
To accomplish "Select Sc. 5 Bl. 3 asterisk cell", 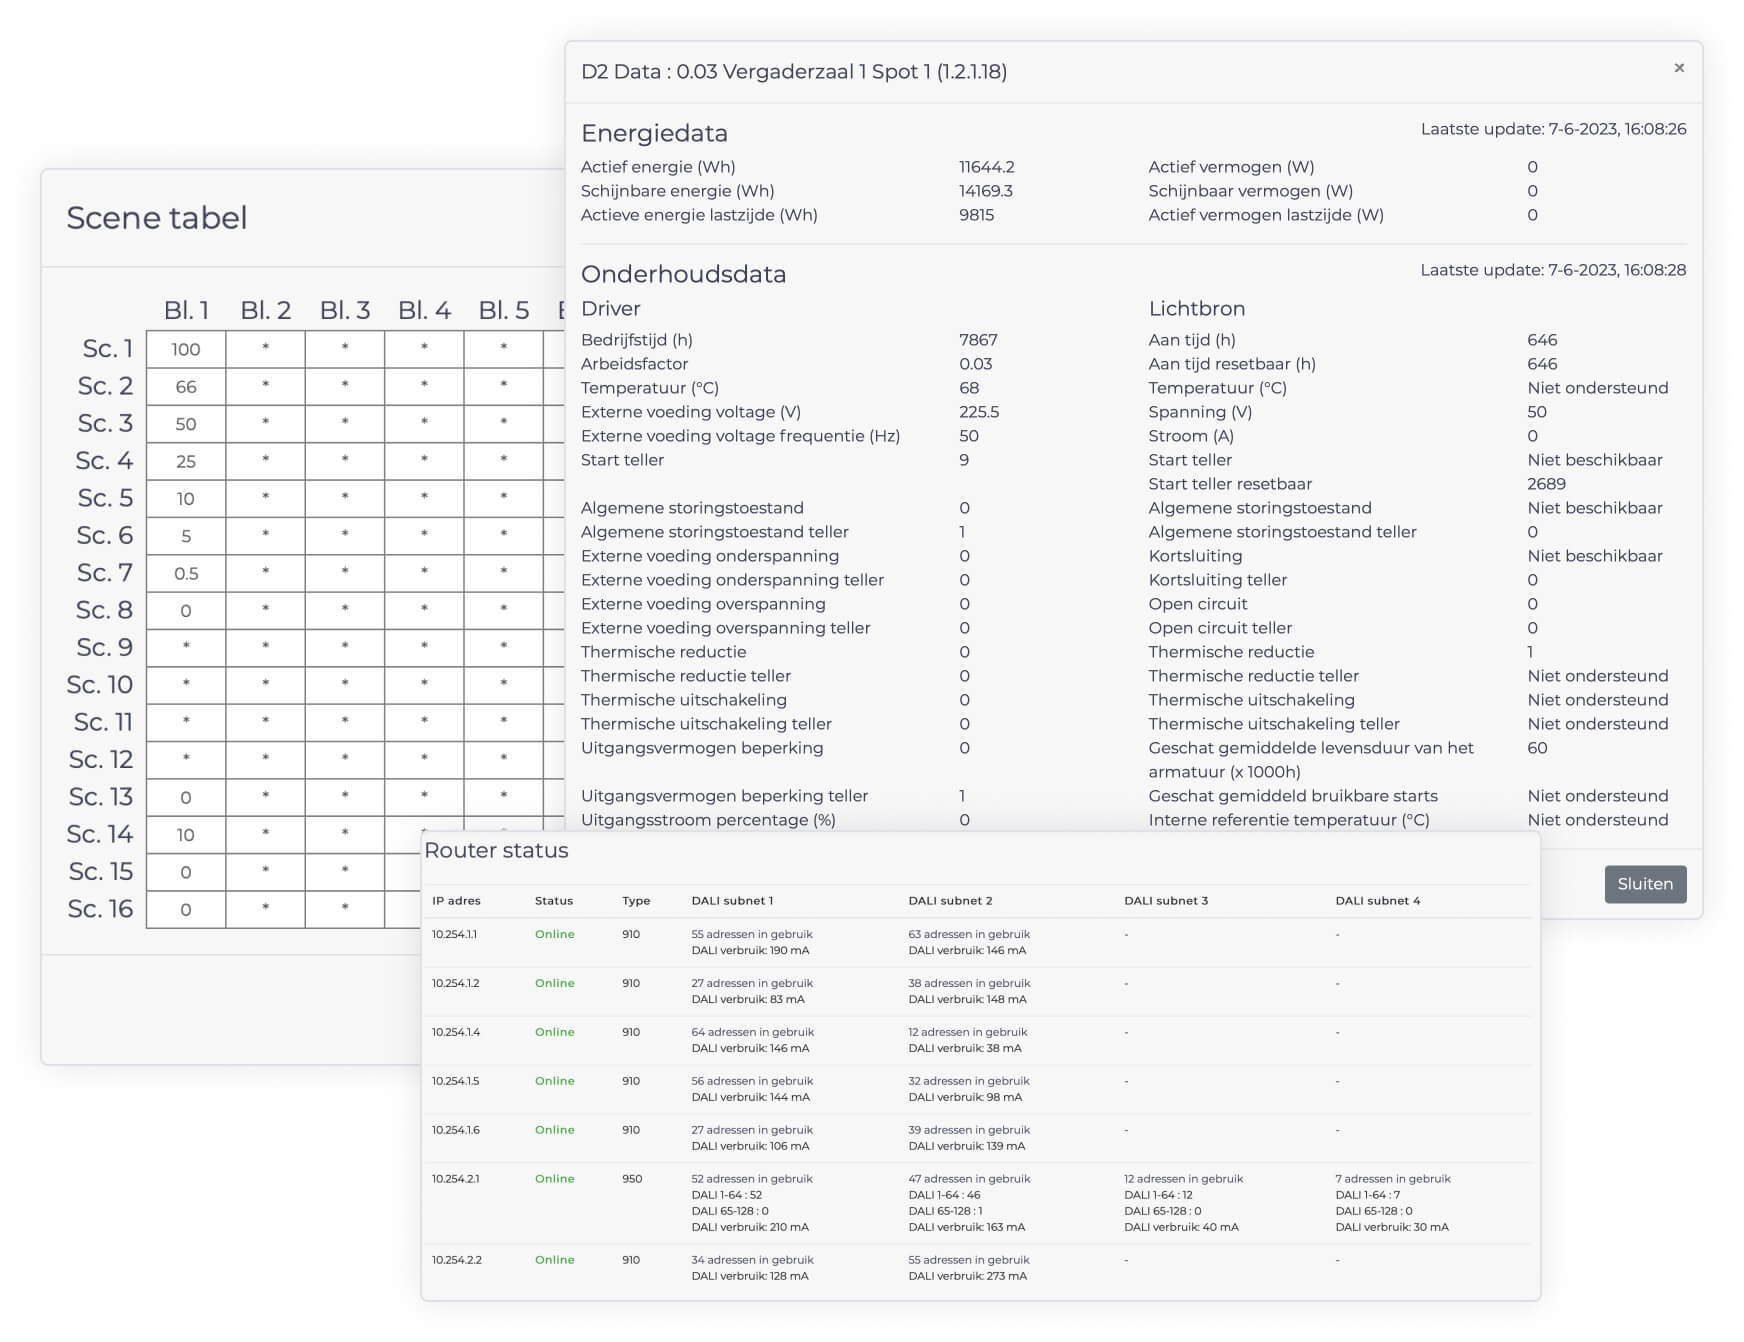I will pos(345,498).
